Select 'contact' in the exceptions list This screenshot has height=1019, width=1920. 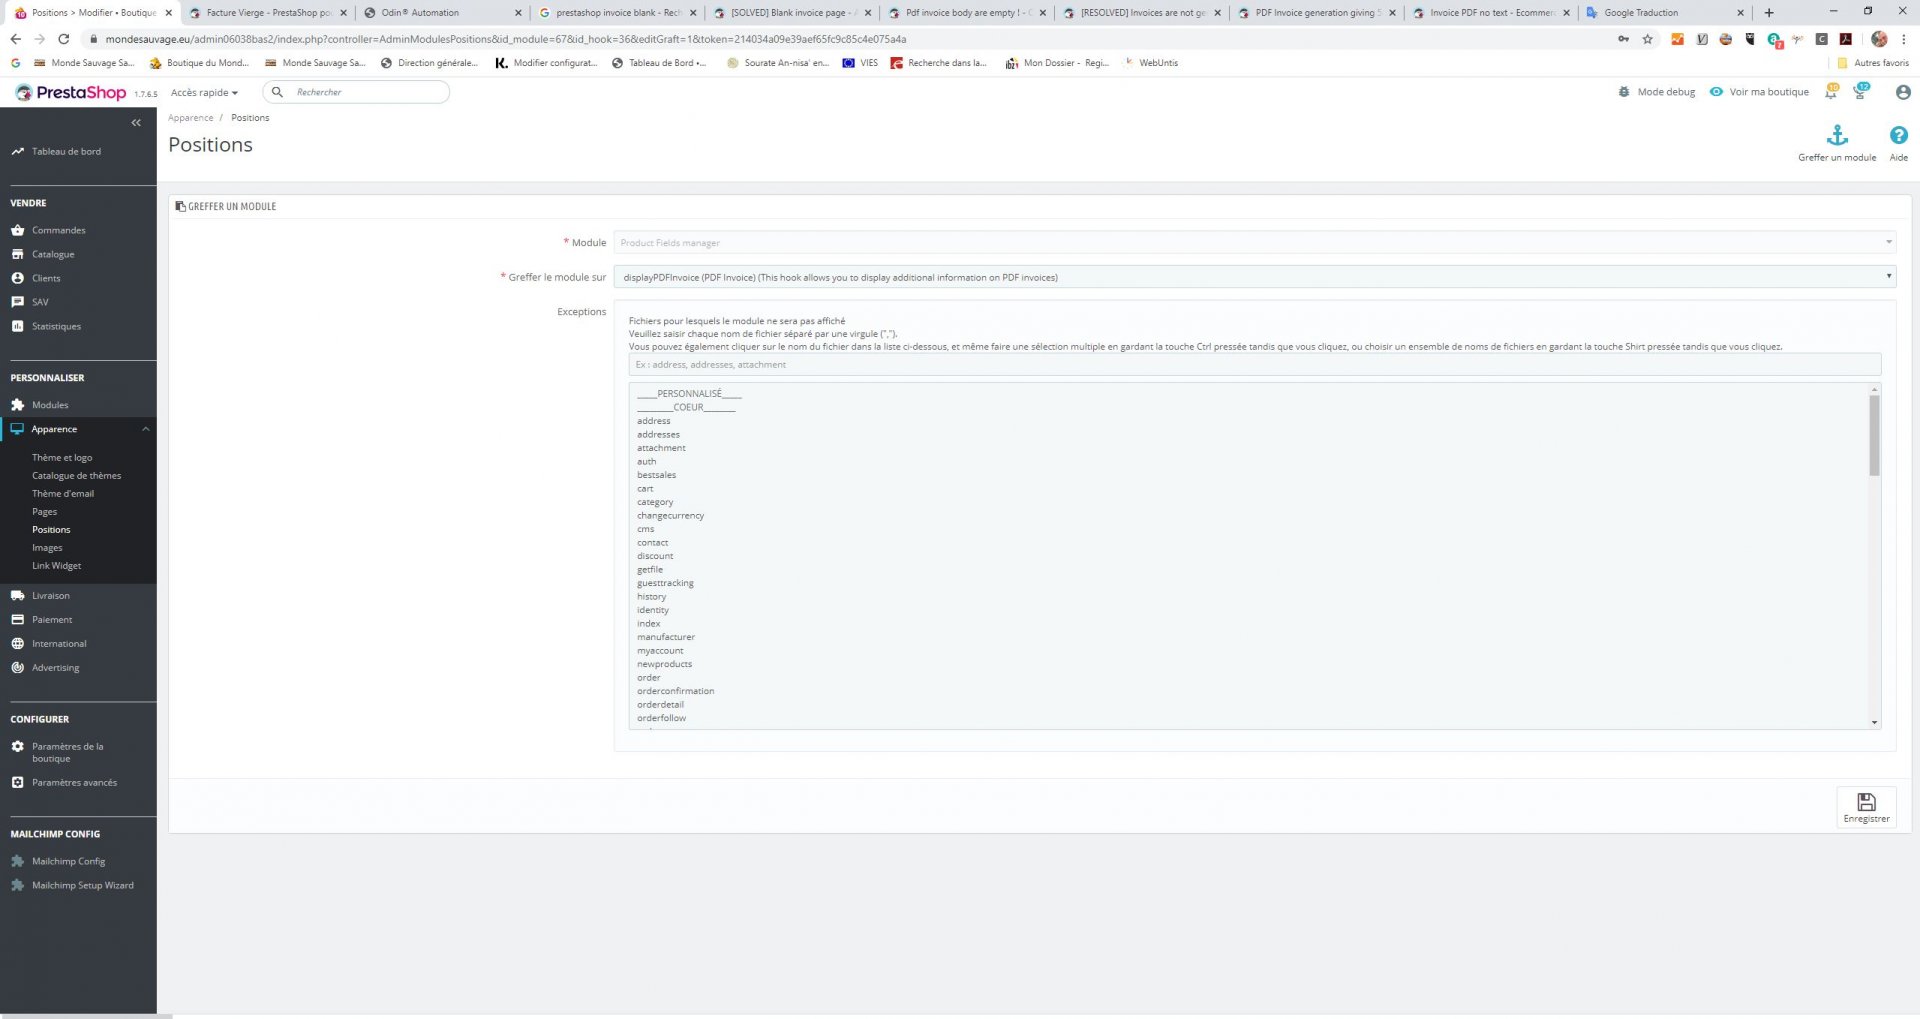click(x=652, y=543)
